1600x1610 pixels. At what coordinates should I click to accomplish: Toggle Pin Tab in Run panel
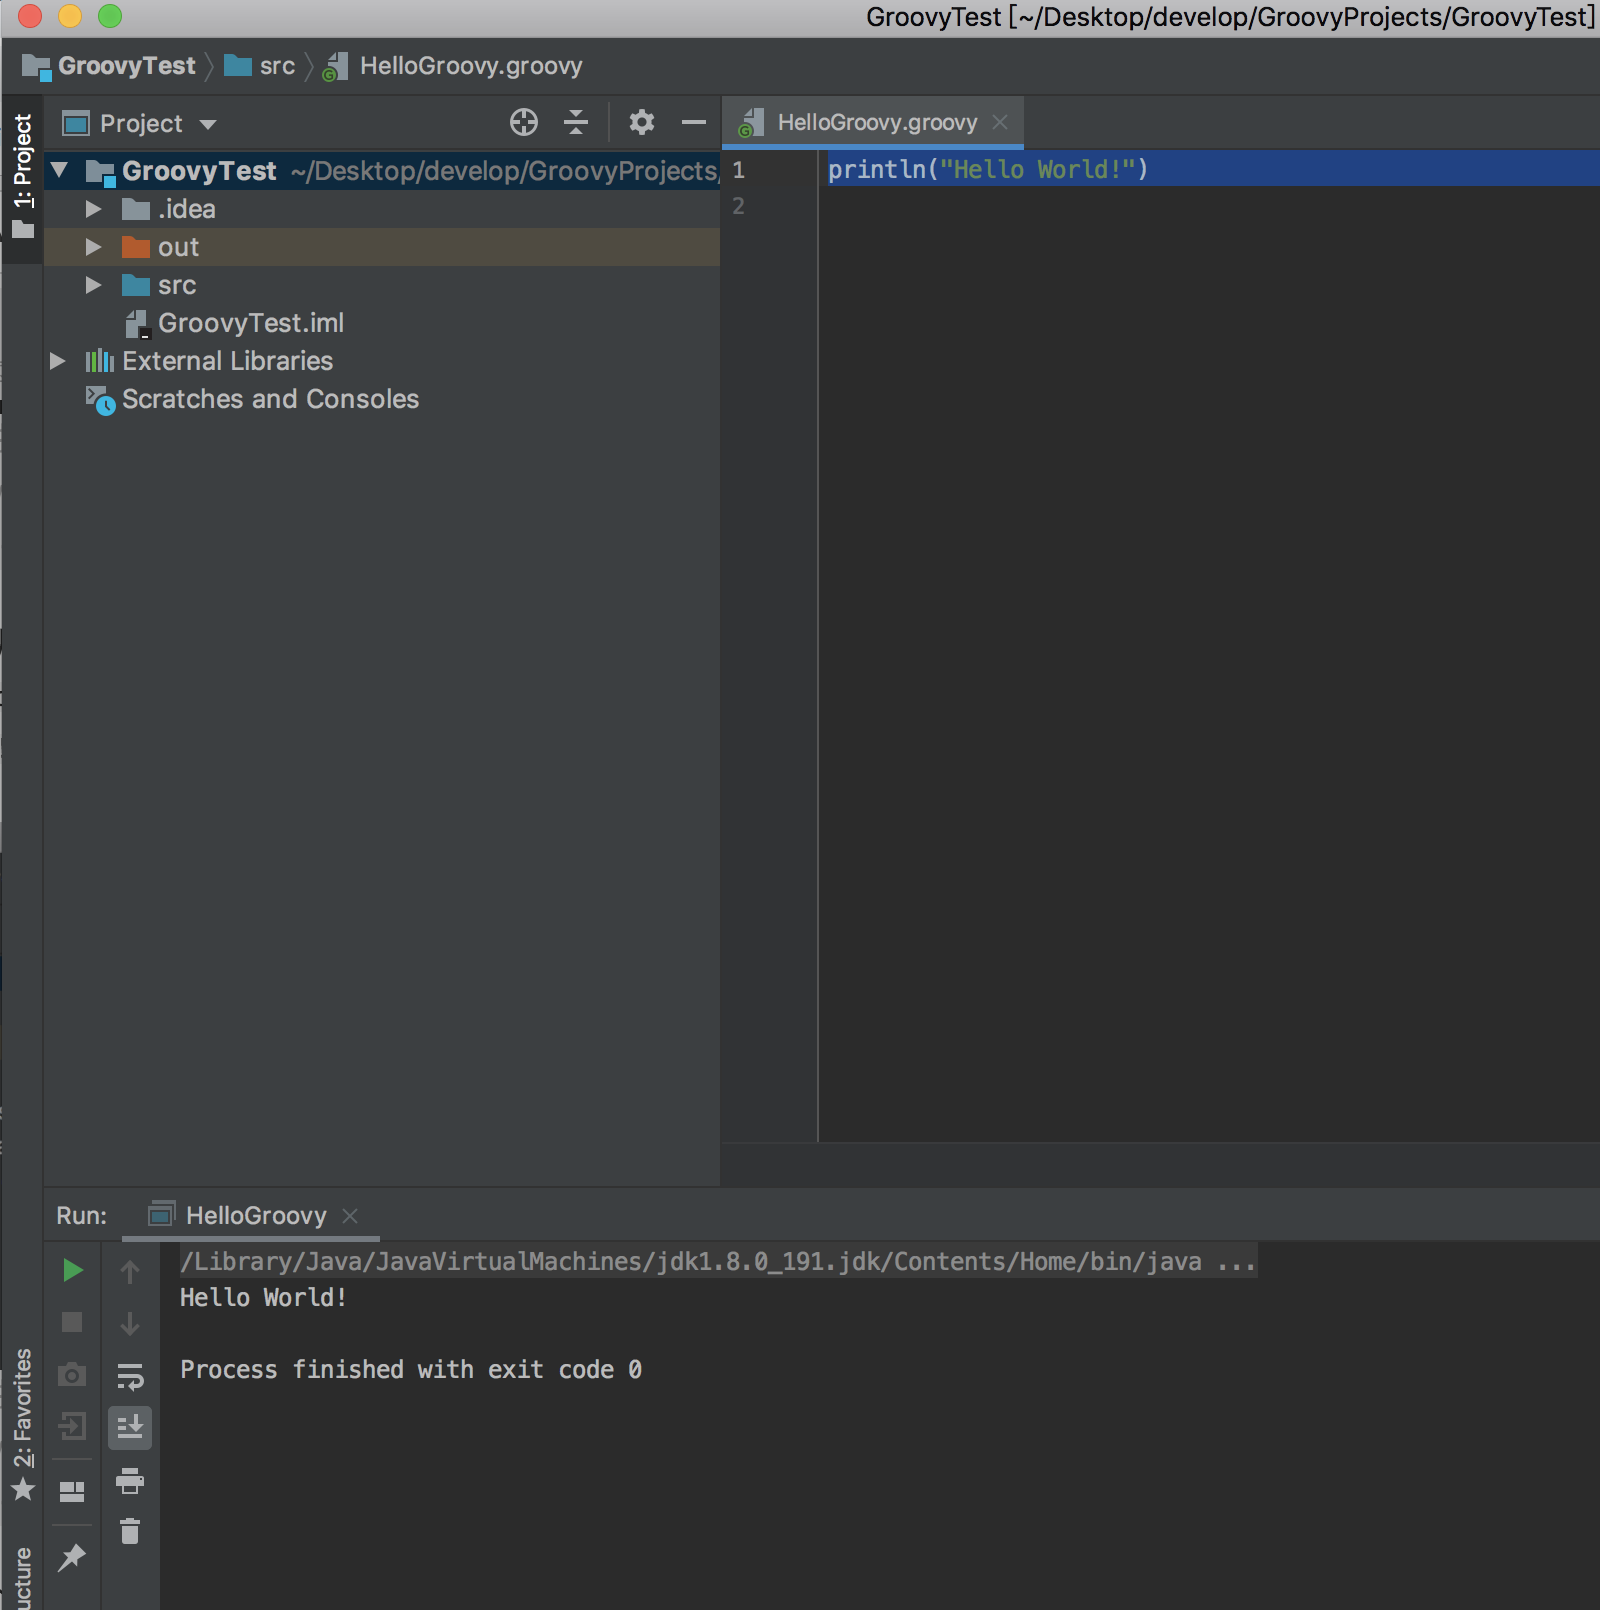72,1557
